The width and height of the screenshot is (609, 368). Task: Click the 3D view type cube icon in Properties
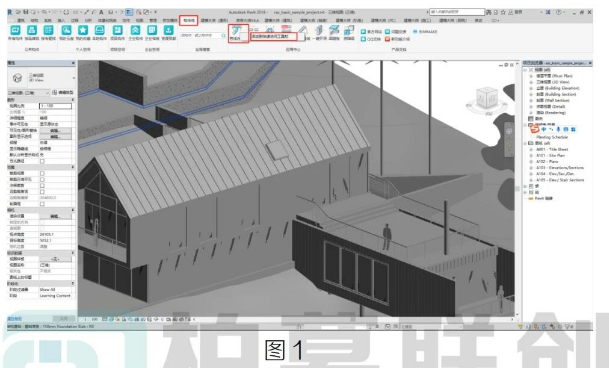pos(17,78)
